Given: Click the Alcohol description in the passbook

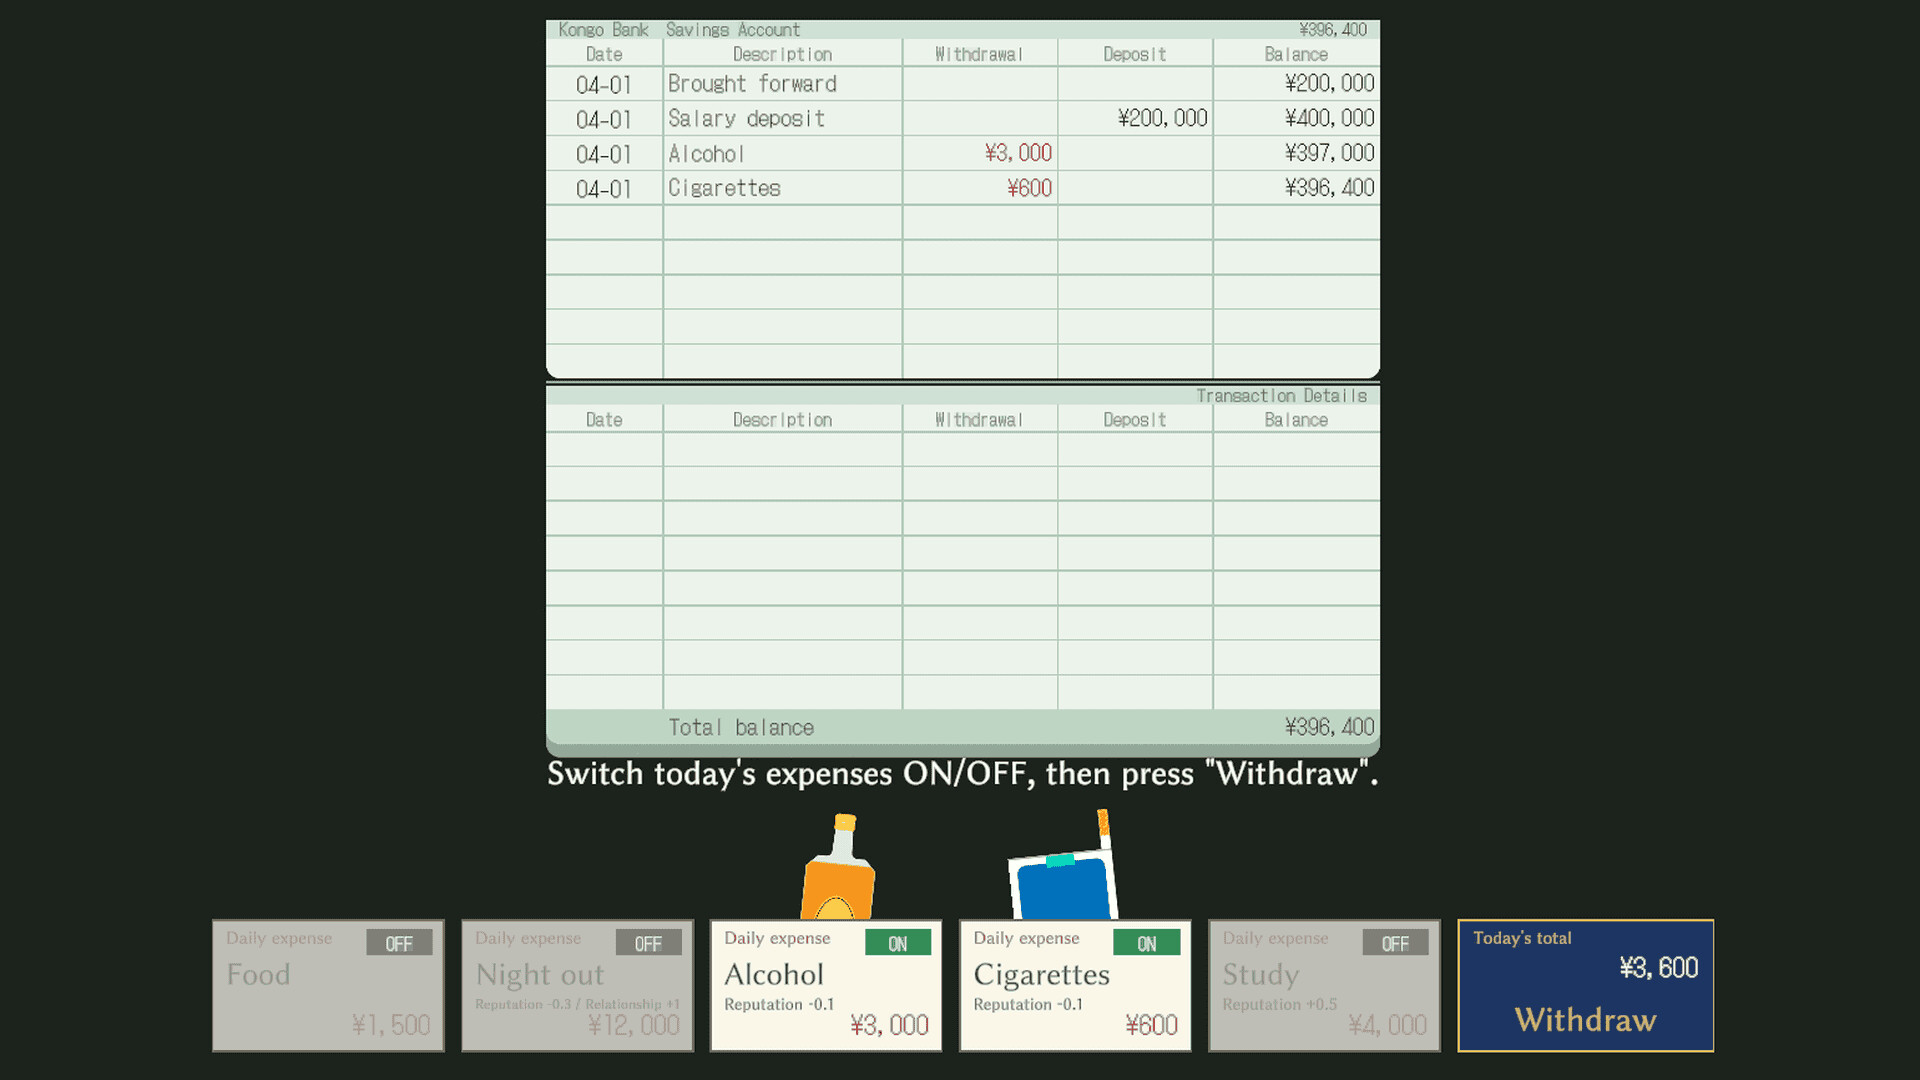Looking at the screenshot, I should click(x=706, y=154).
